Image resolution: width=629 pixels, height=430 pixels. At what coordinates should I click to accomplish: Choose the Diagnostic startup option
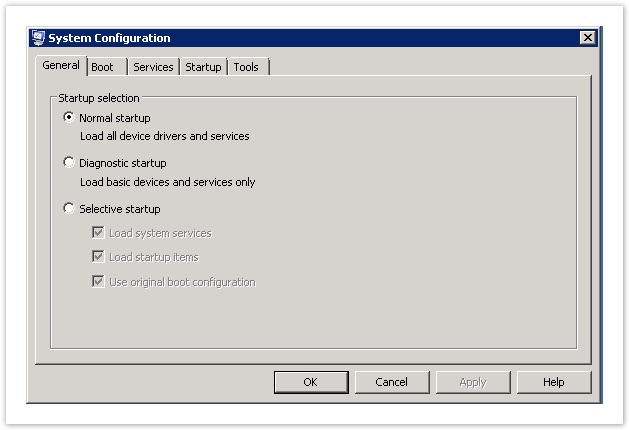coord(69,162)
